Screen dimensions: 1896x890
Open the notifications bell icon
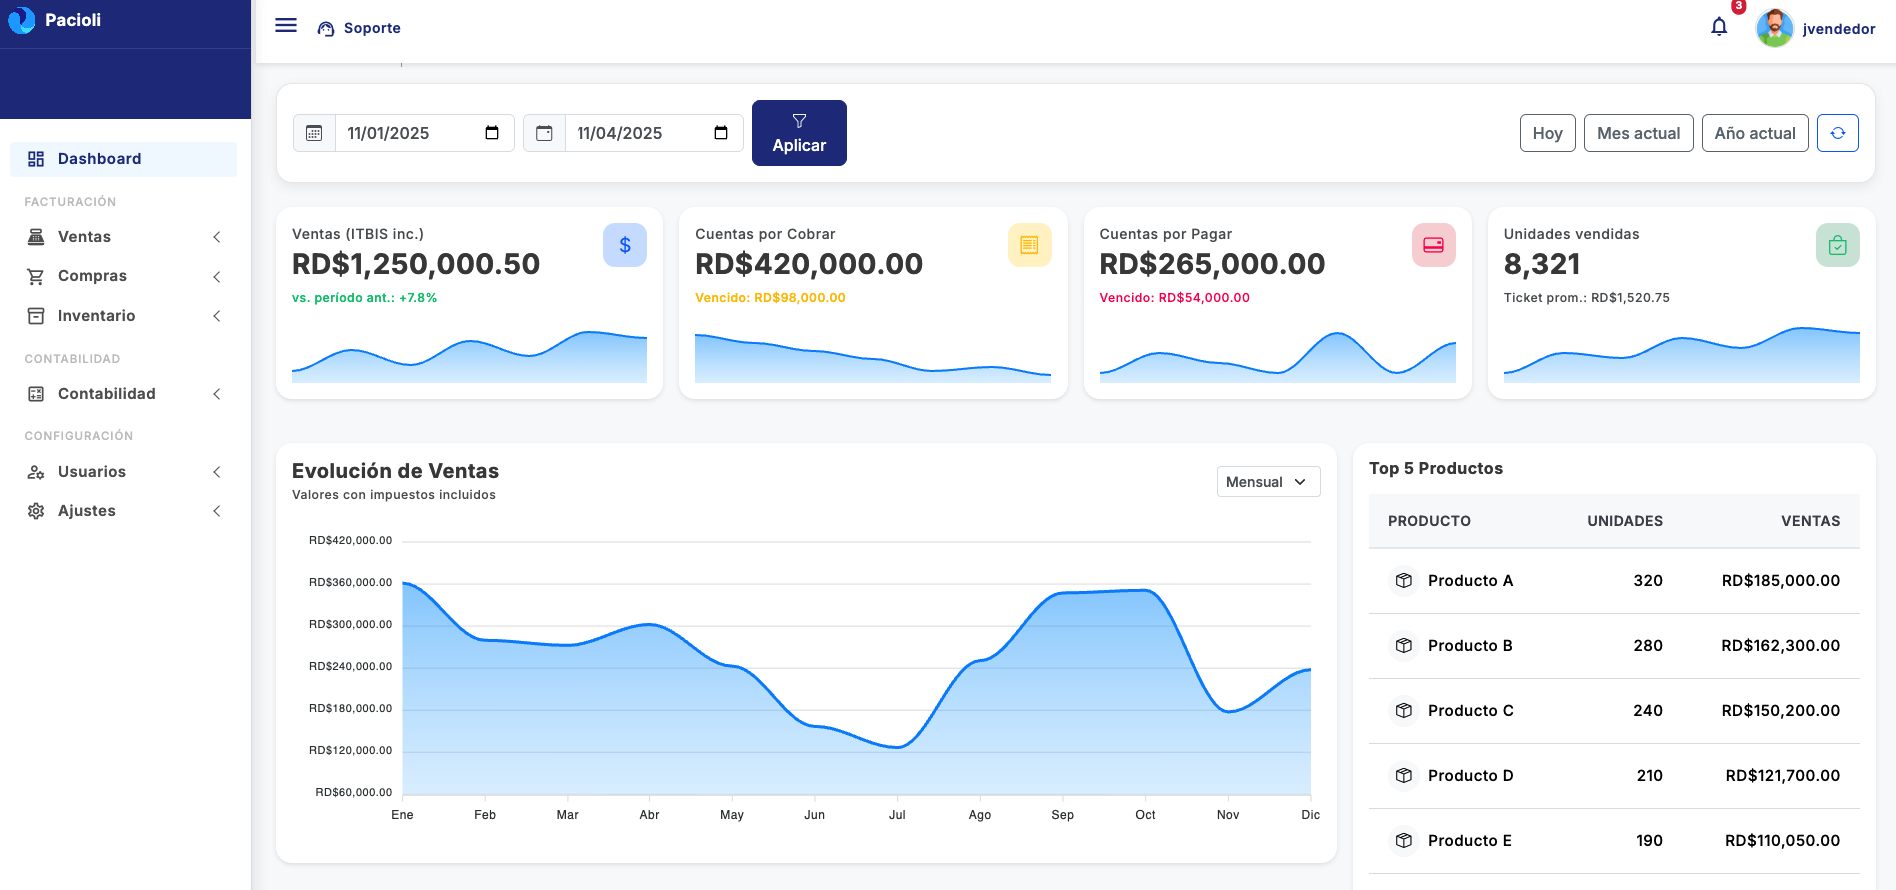1719,27
